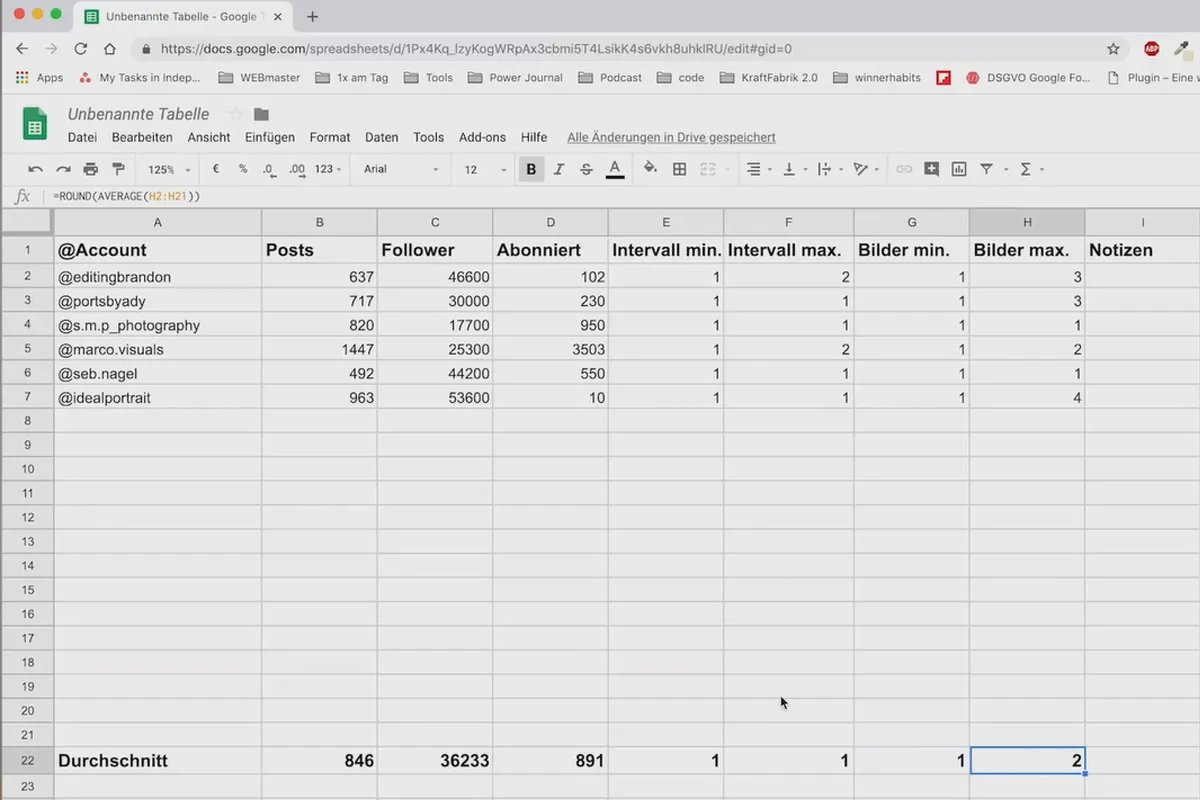Toggle strikethrough formatting
Viewport: 1200px width, 800px height.
coord(587,169)
